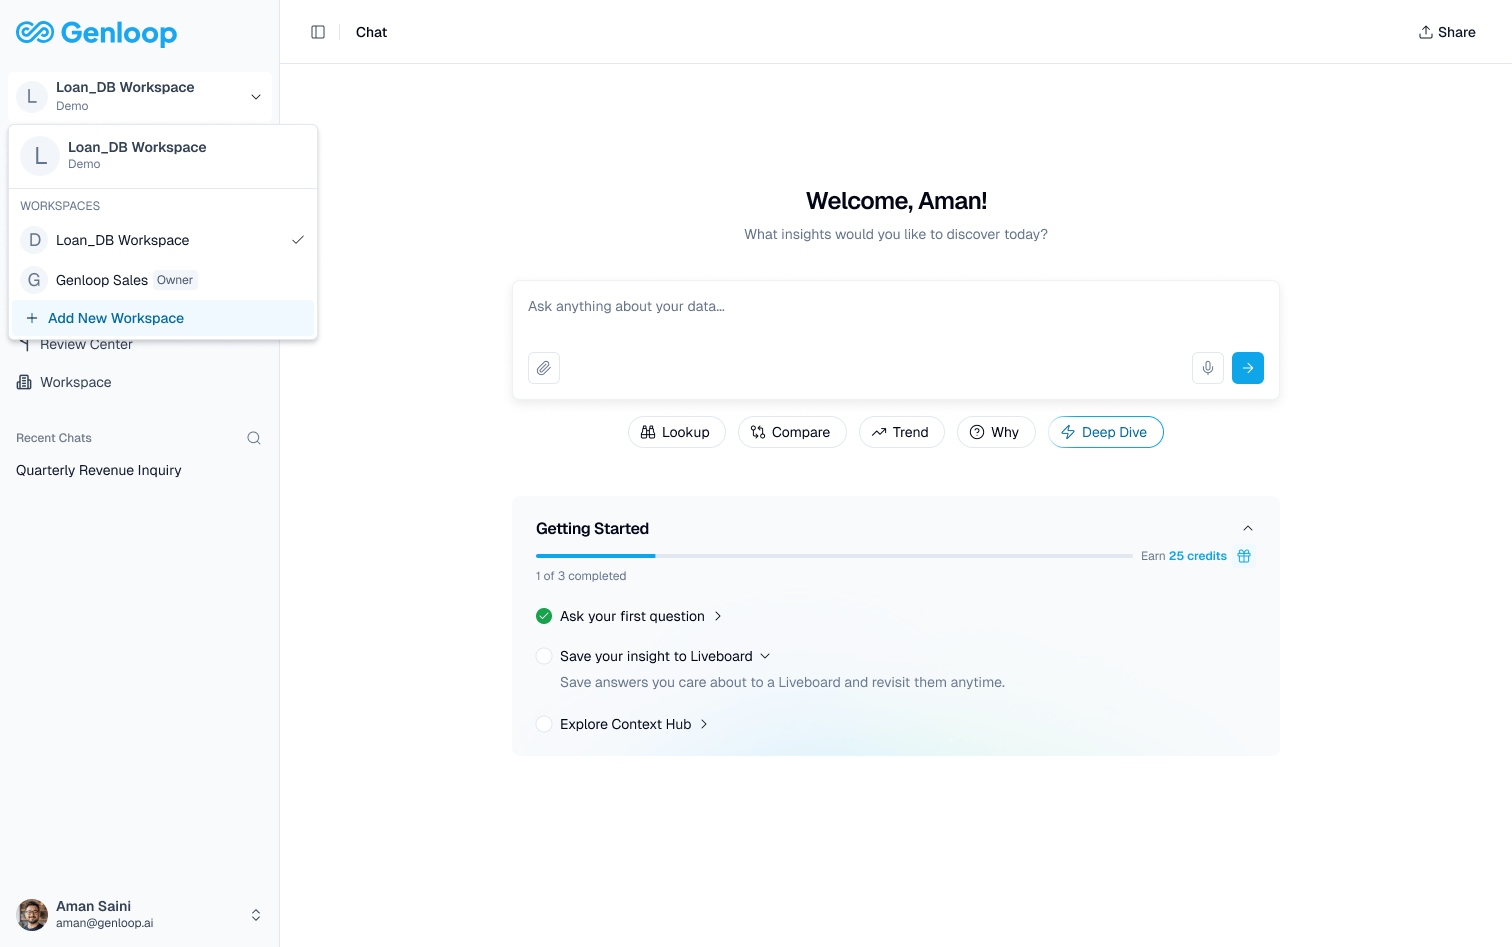Expand the Aman Saini account menu

click(256, 915)
